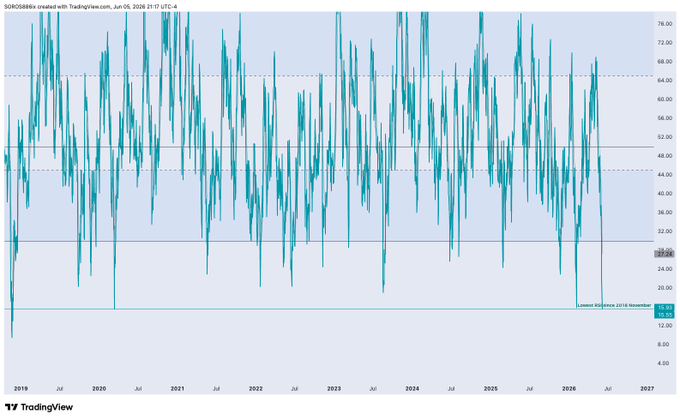
Task: Click the "Jul" label between 2025 and 2026
Action: point(530,389)
